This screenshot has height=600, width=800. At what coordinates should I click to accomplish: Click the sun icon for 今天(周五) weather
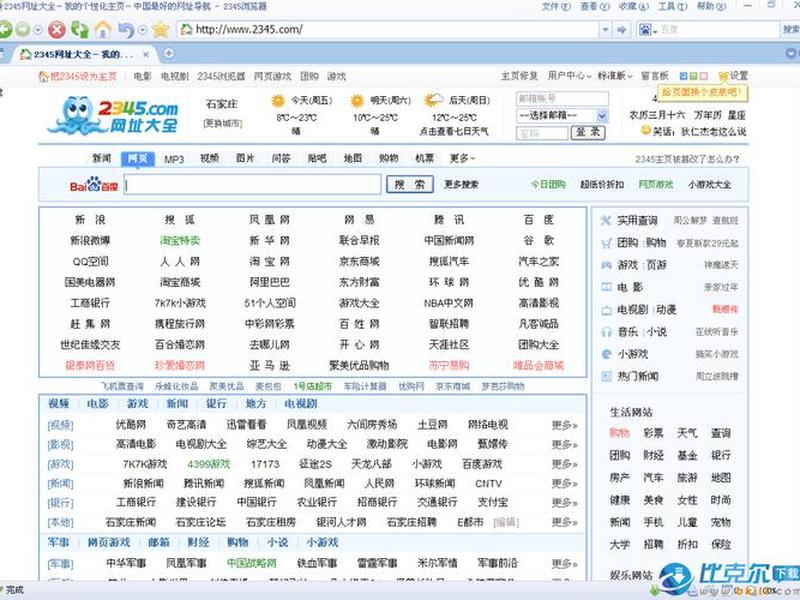point(278,101)
